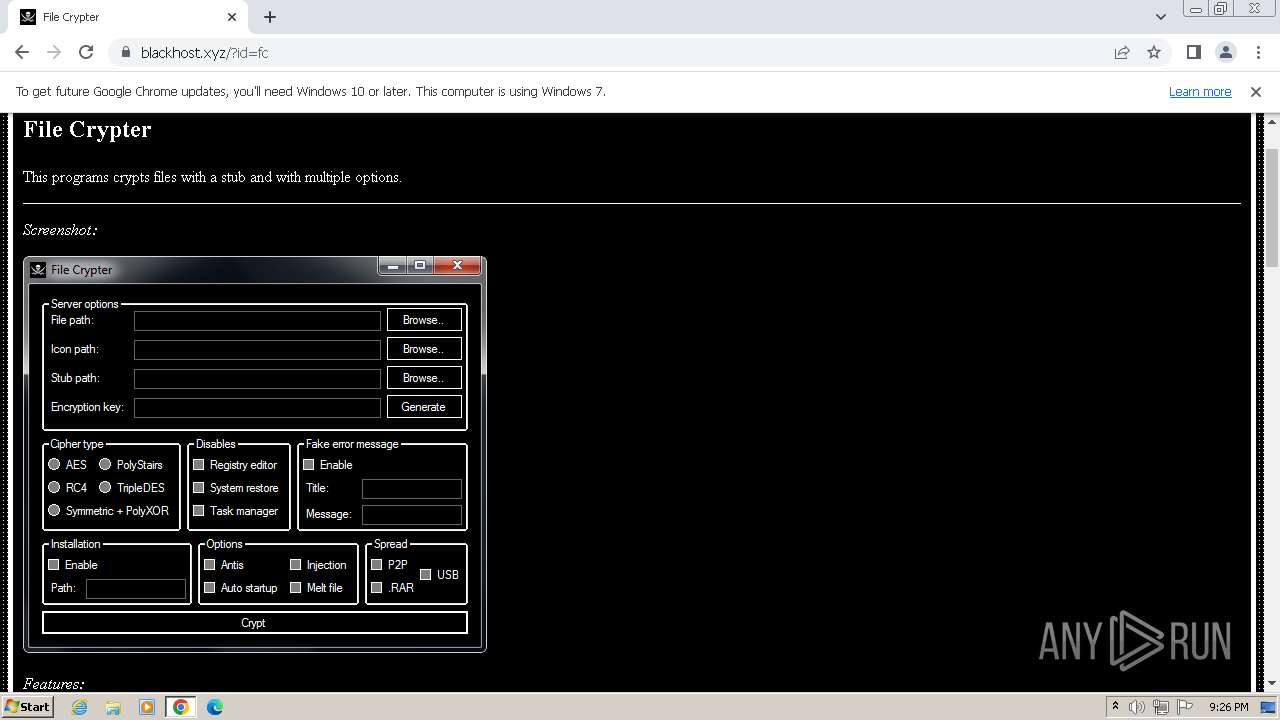The height and width of the screenshot is (720, 1280).
Task: Click the scrollbar up arrow
Action: tap(1272, 121)
